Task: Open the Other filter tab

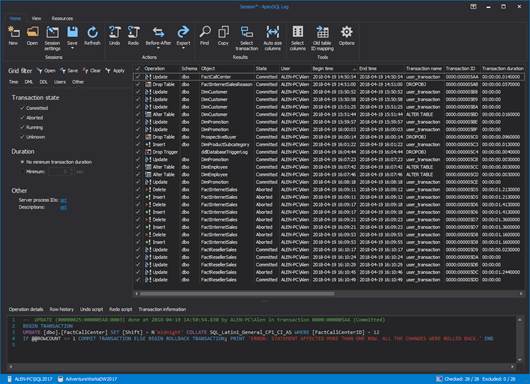Action: [x=78, y=82]
